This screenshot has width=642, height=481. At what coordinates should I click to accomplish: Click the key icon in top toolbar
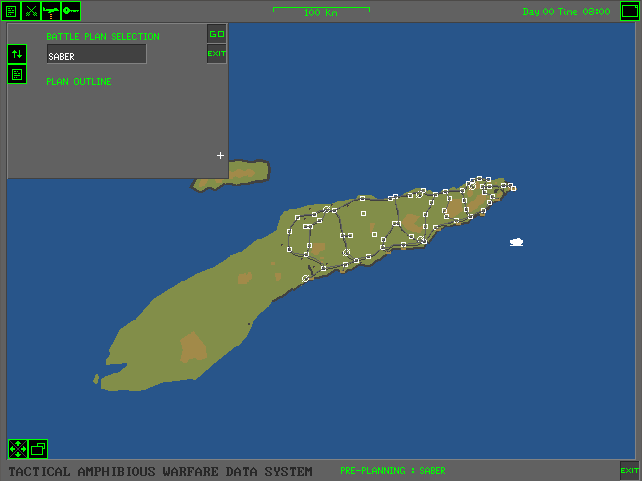coord(70,11)
